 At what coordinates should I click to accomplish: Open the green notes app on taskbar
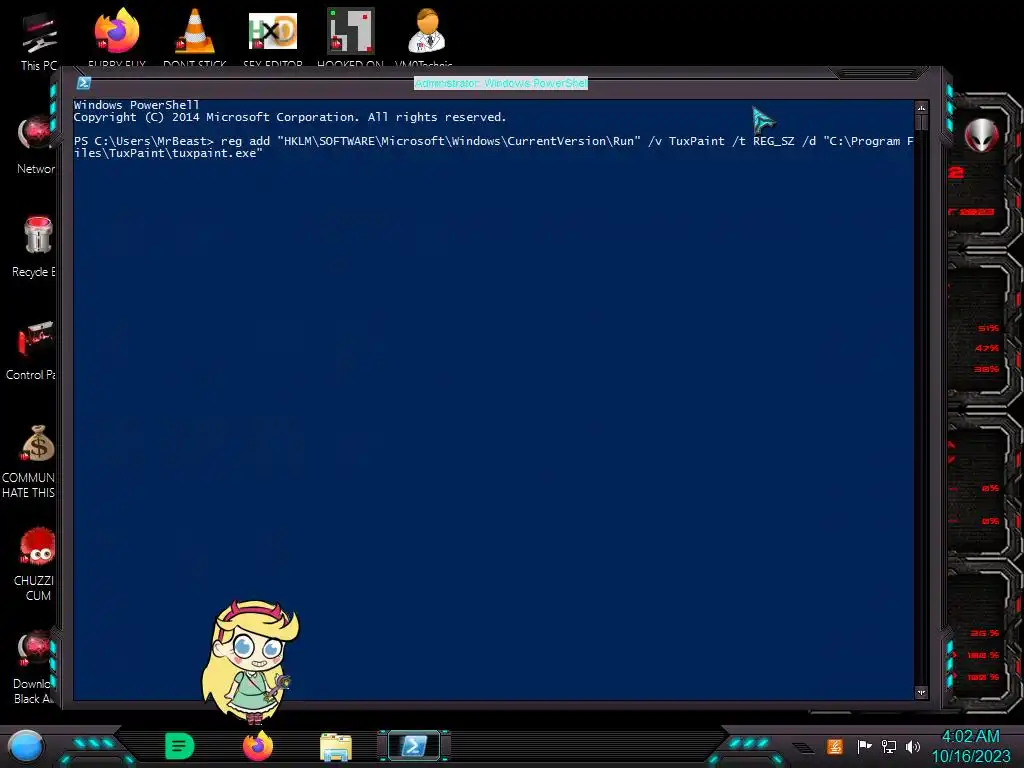180,746
